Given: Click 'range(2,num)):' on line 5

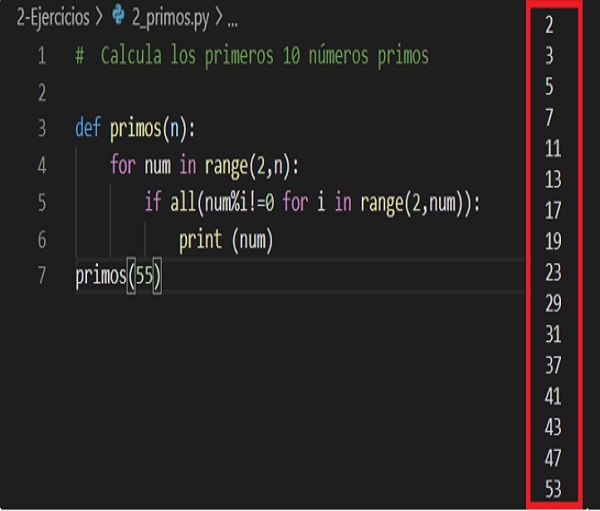Looking at the screenshot, I should click(x=420, y=202).
